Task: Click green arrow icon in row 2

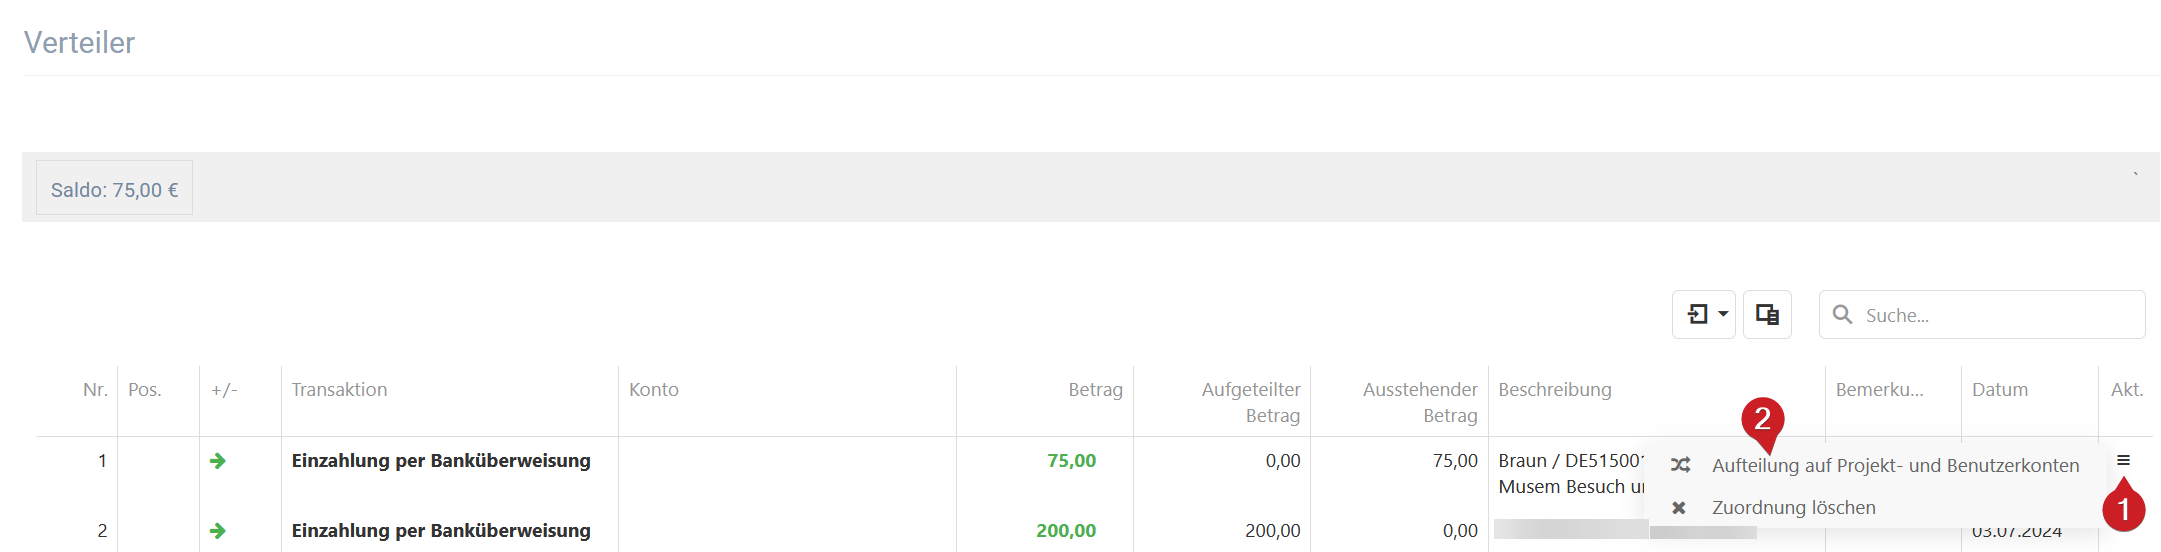Action: coord(217,531)
